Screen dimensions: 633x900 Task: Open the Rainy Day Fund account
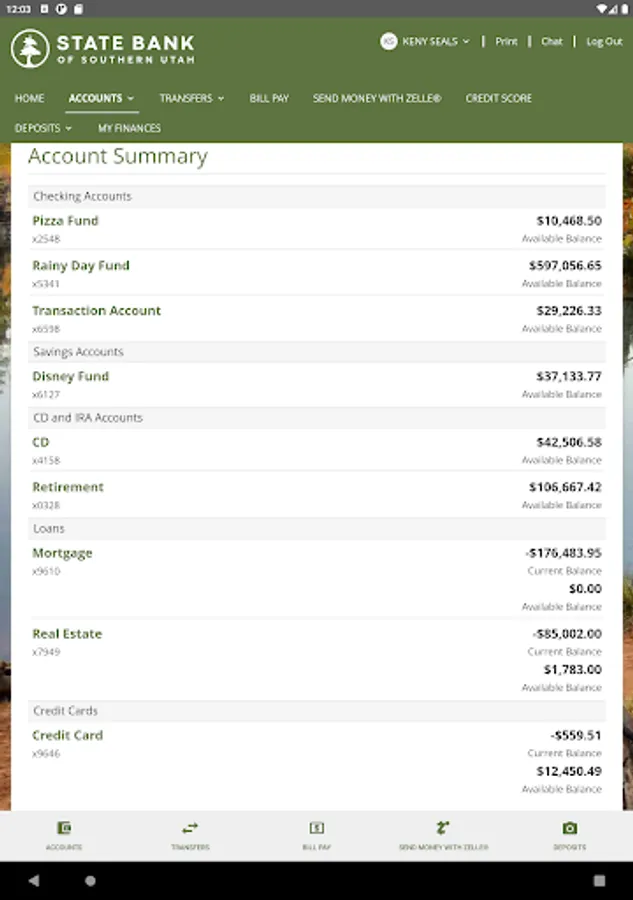[81, 266]
